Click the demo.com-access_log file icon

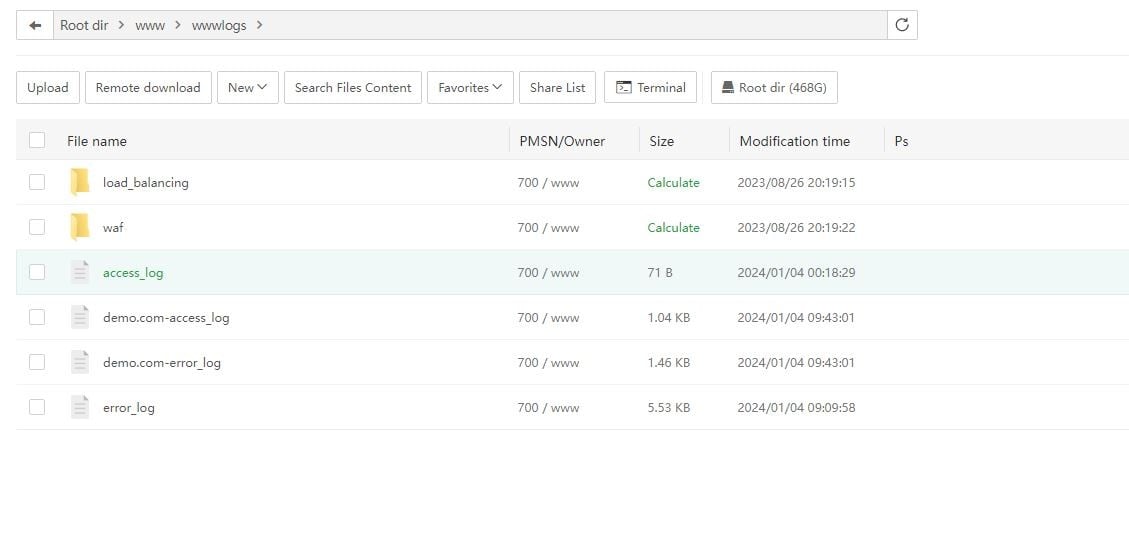coord(80,317)
